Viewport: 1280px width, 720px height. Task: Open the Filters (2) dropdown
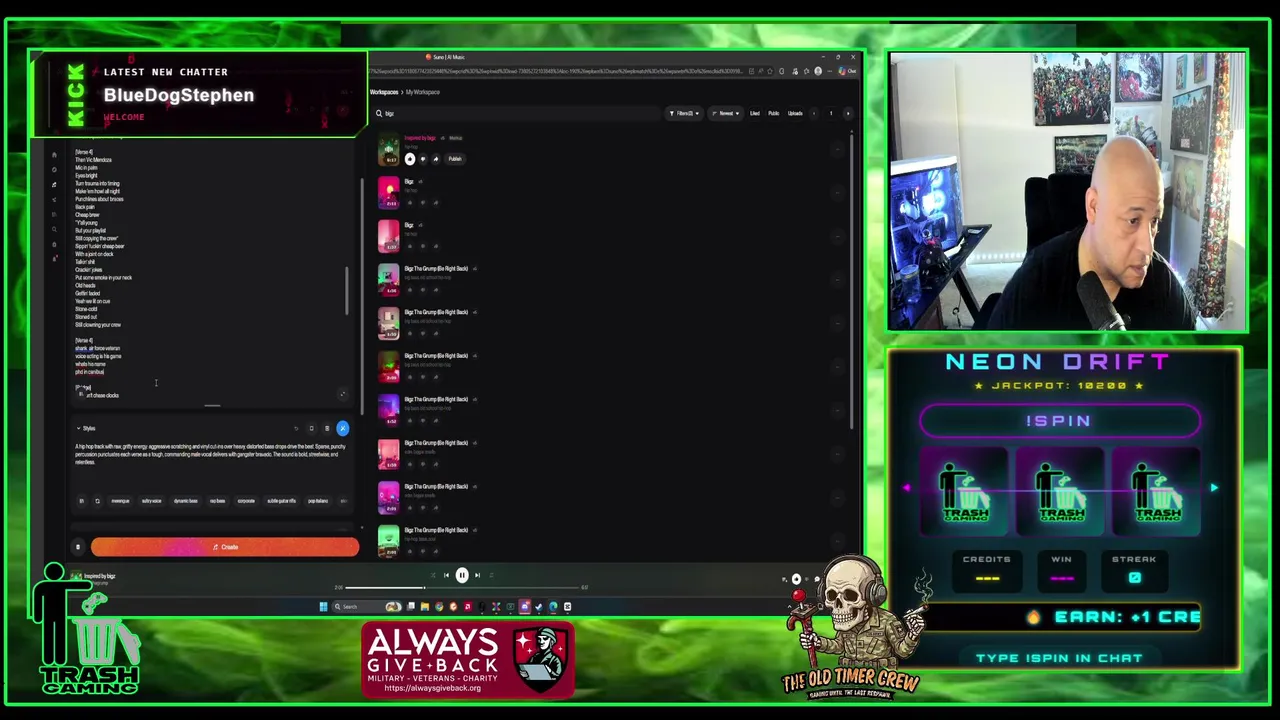684,113
